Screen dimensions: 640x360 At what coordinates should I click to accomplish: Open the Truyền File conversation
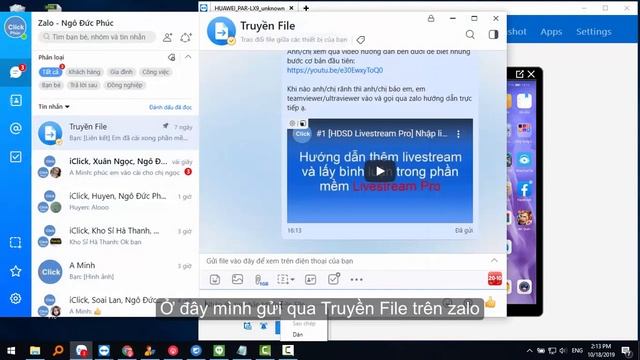115,133
